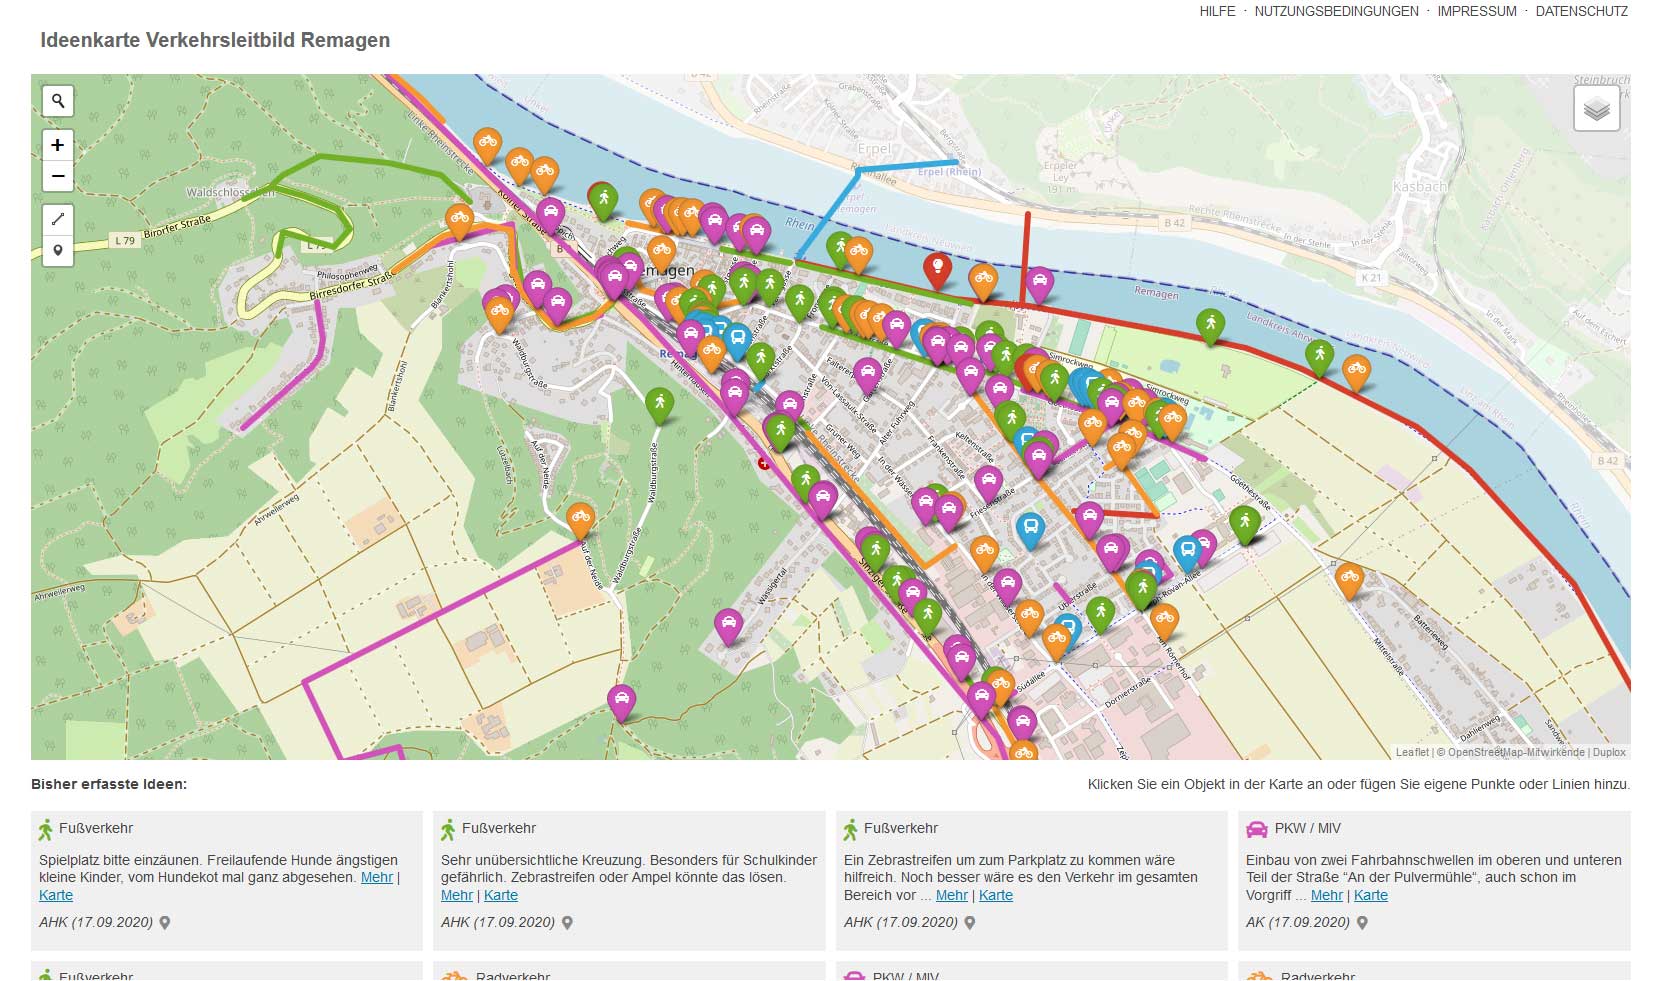The height and width of the screenshot is (981, 1663).
Task: Open Karte link in the Fahrbahnschwellen card
Action: click(1371, 896)
